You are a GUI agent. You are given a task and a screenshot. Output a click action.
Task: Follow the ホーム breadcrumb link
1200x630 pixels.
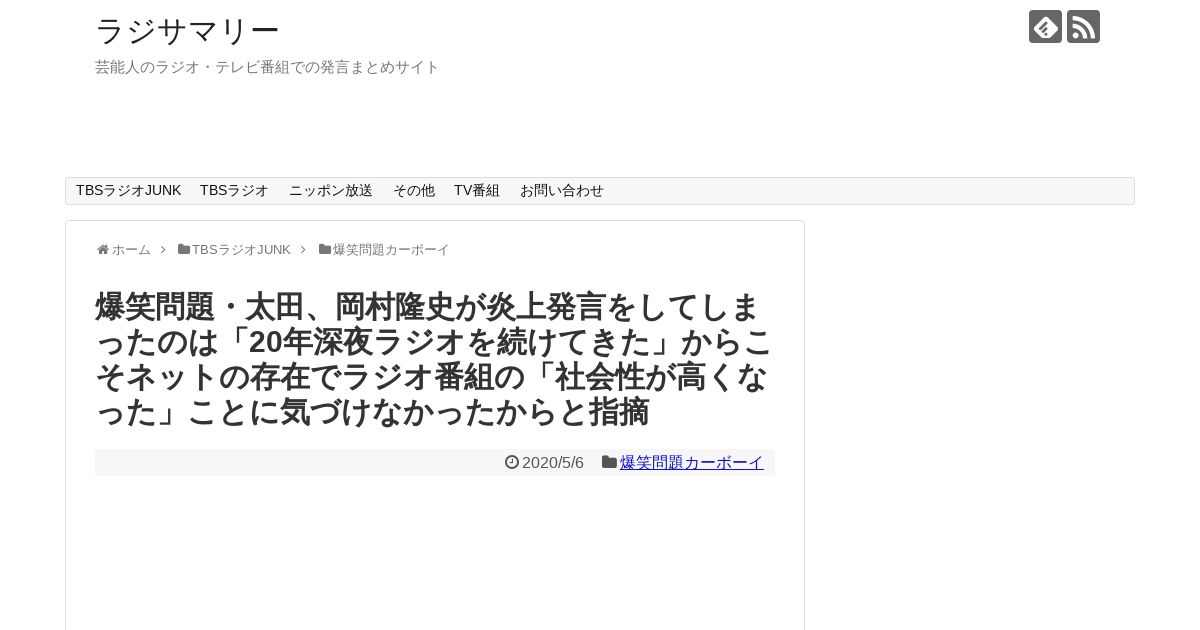pyautogui.click(x=131, y=250)
